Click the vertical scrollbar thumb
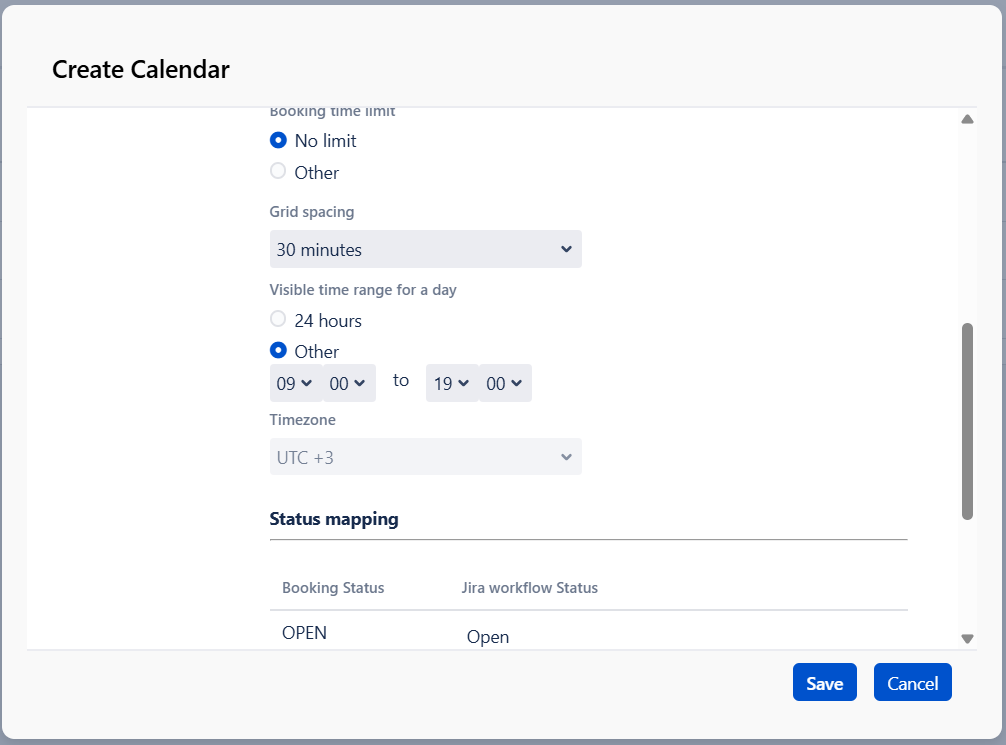Viewport: 1006px width, 745px height. click(x=967, y=420)
